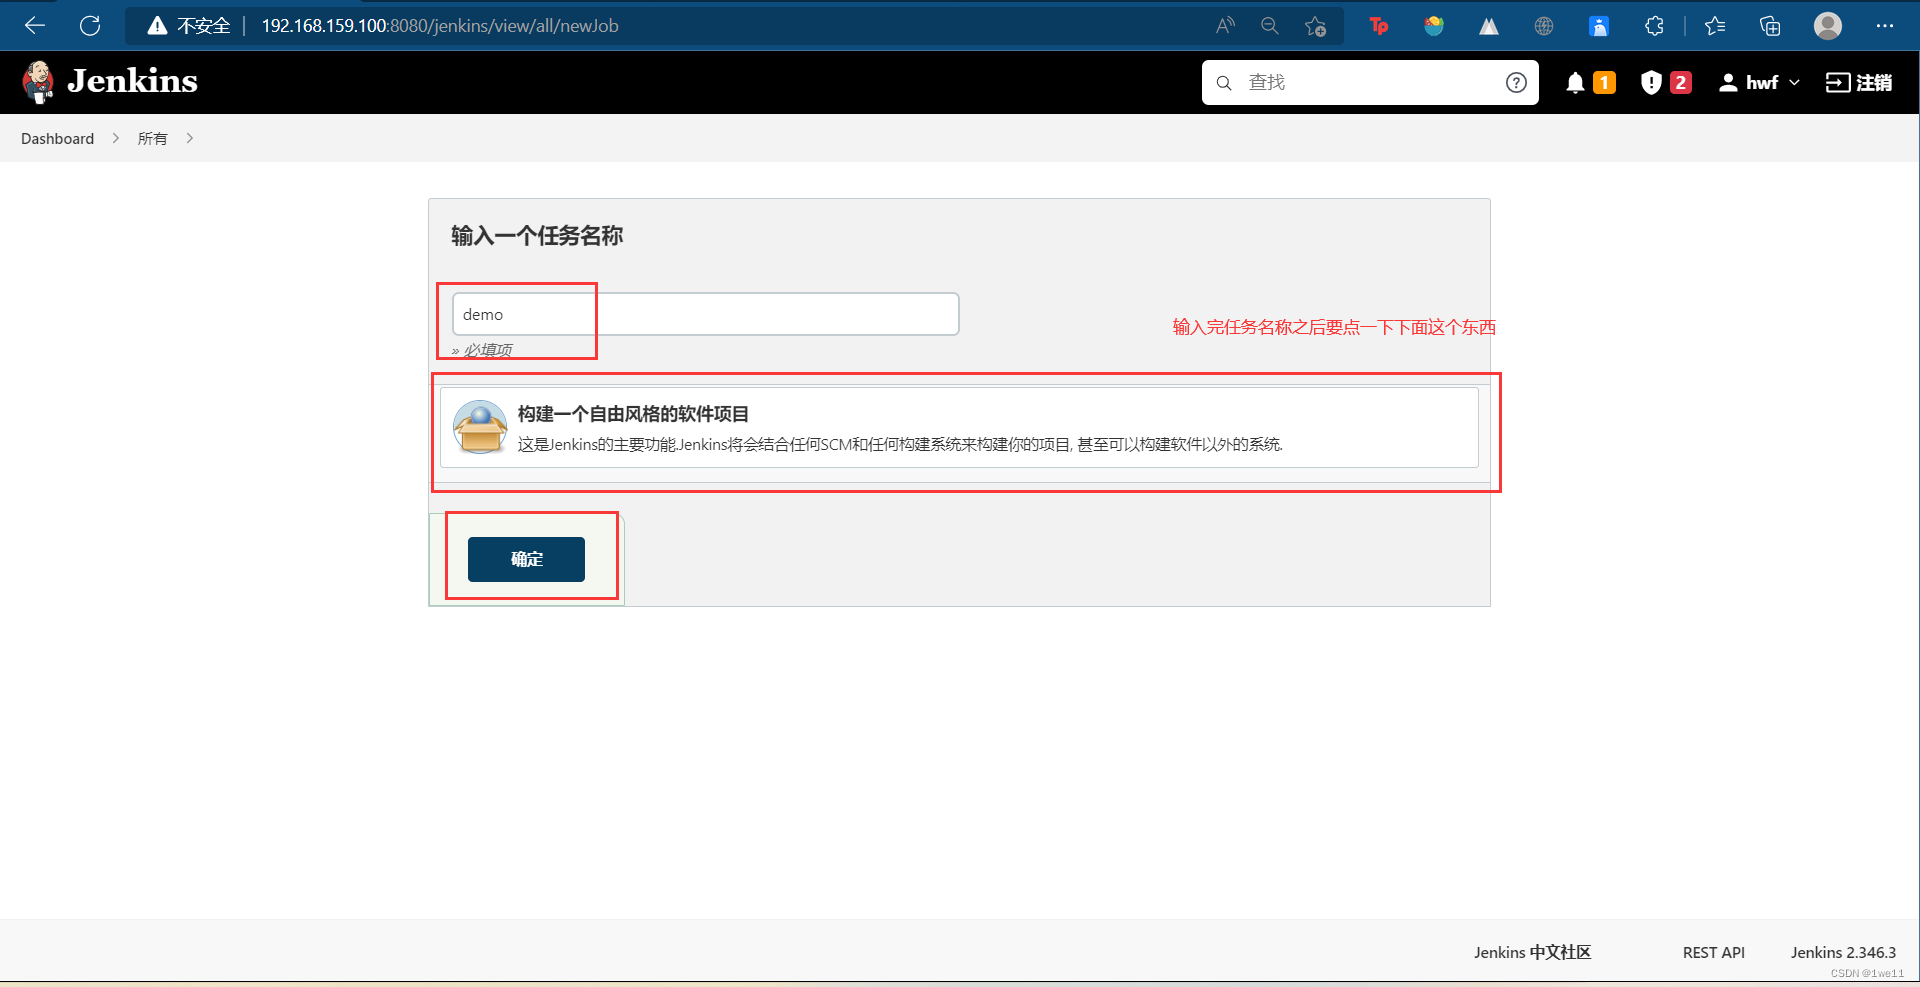Open the Jenkins 中文社区 footer link

pyautogui.click(x=1532, y=952)
